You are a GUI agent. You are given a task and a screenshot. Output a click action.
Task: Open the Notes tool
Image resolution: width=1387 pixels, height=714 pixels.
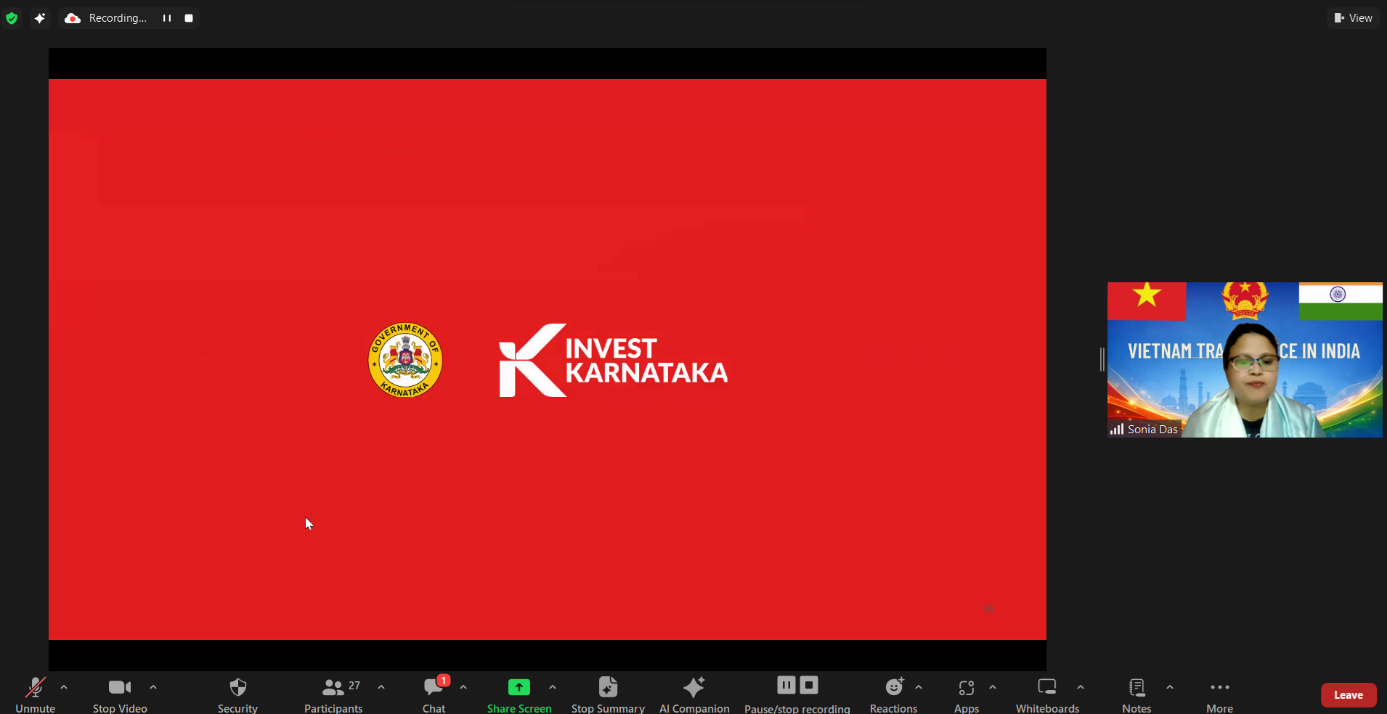1136,694
